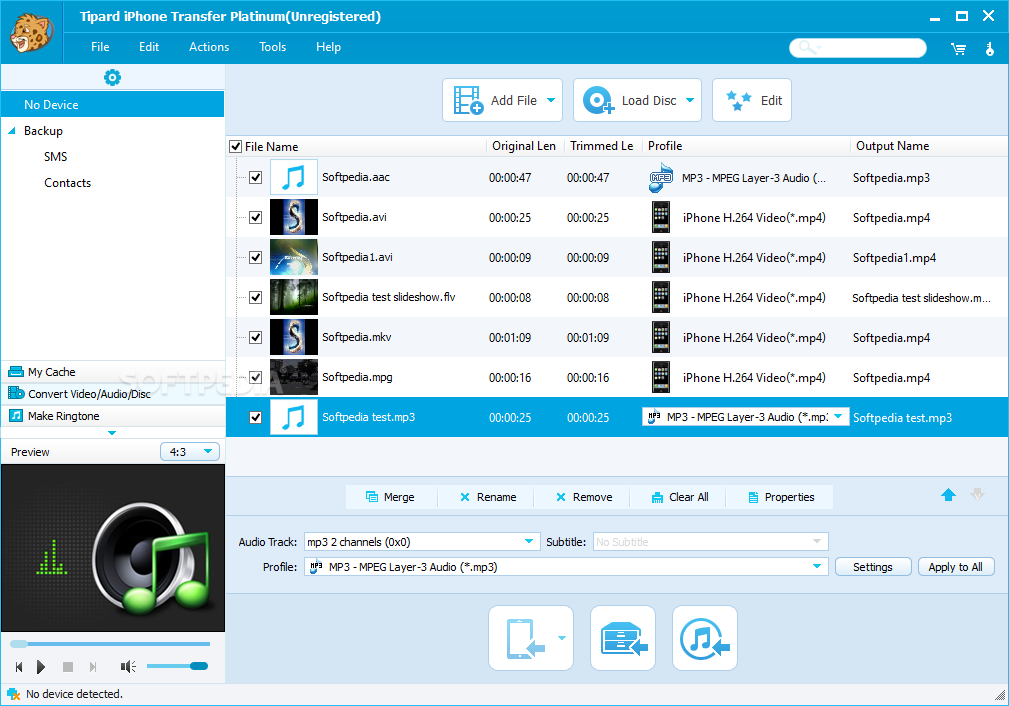Click the next frame button
This screenshot has height=706, width=1009.
93,667
